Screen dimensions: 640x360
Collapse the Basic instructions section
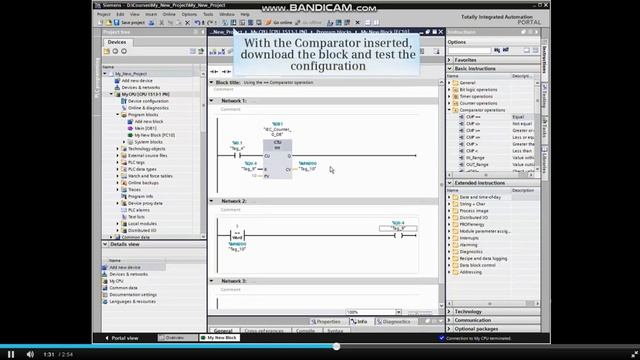pyautogui.click(x=450, y=69)
